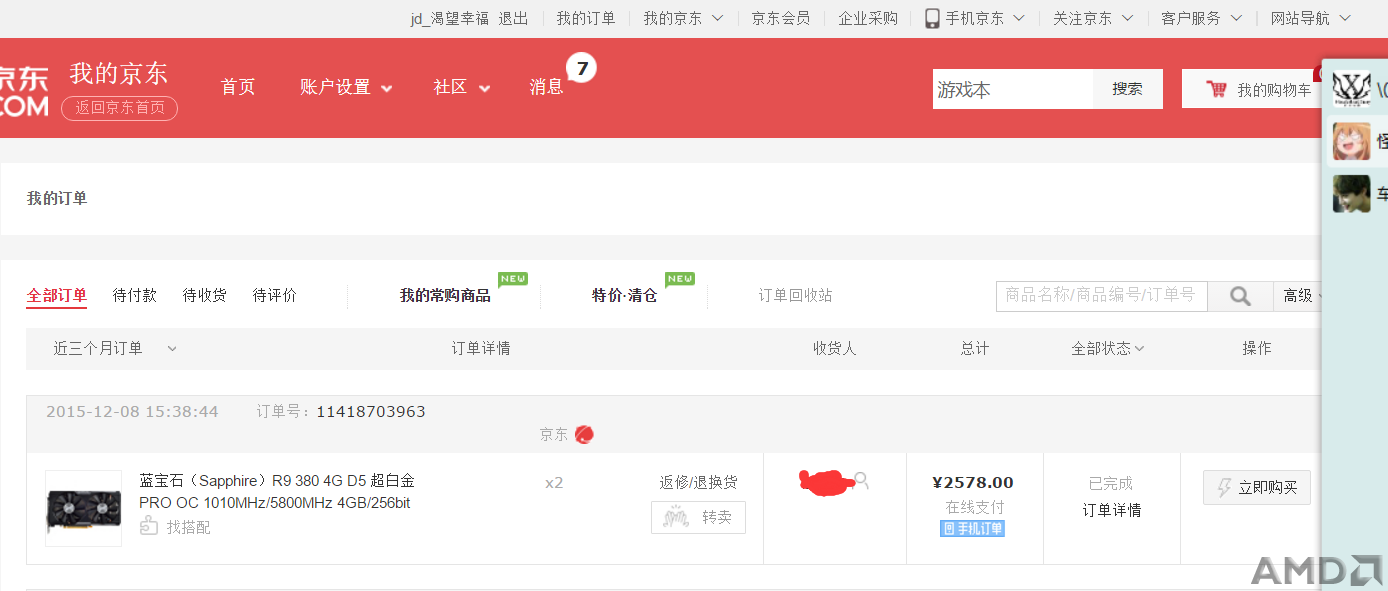Click the lightning icon on 立即购买
This screenshot has height=591, width=1388.
pyautogui.click(x=1224, y=488)
